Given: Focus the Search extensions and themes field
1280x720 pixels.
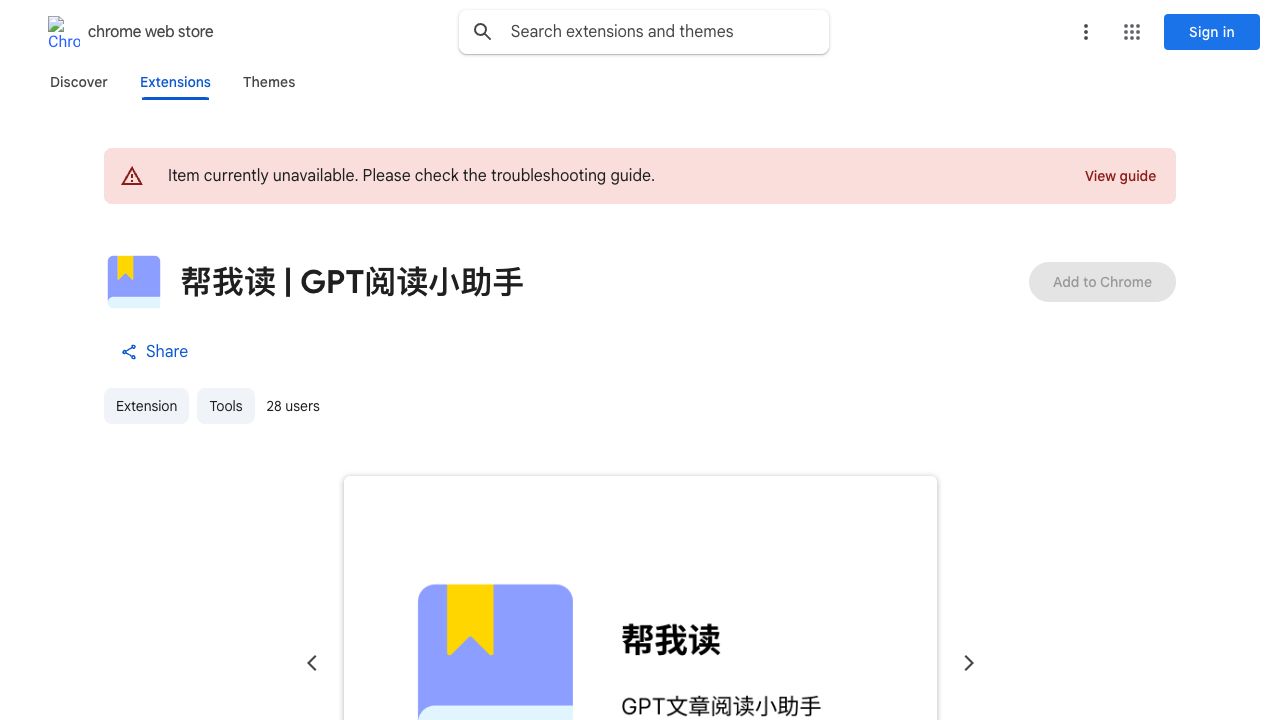Looking at the screenshot, I should click(x=644, y=32).
